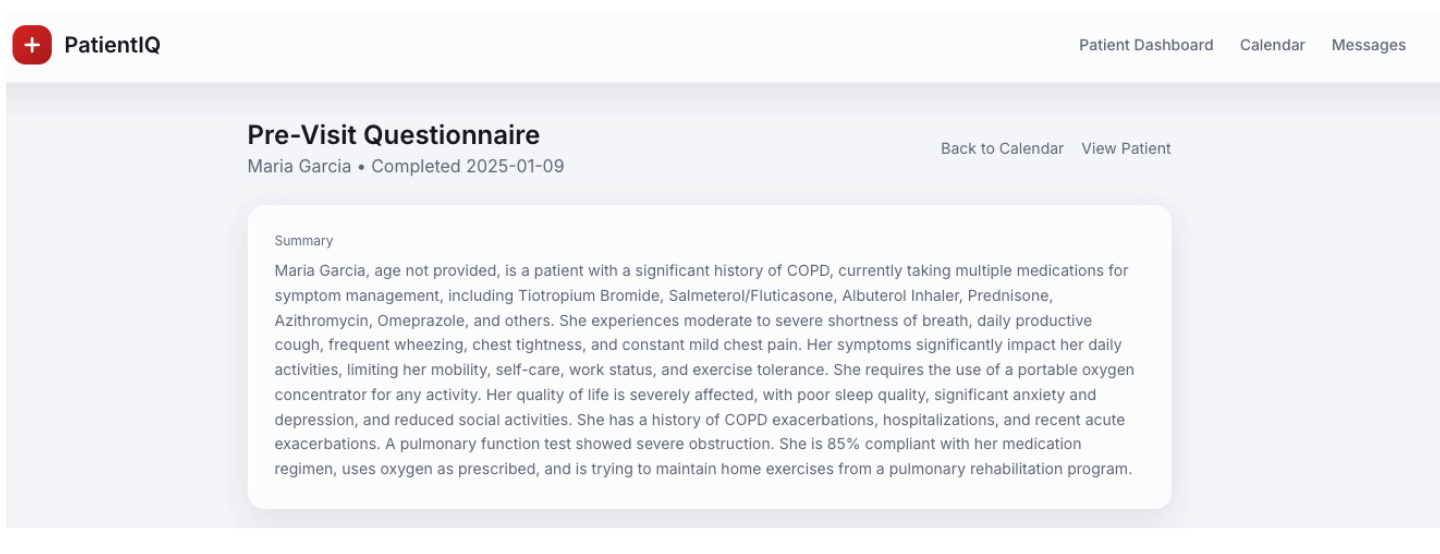Open Messages from the top navigation
Image resolution: width=1440 pixels, height=554 pixels.
tap(1368, 45)
